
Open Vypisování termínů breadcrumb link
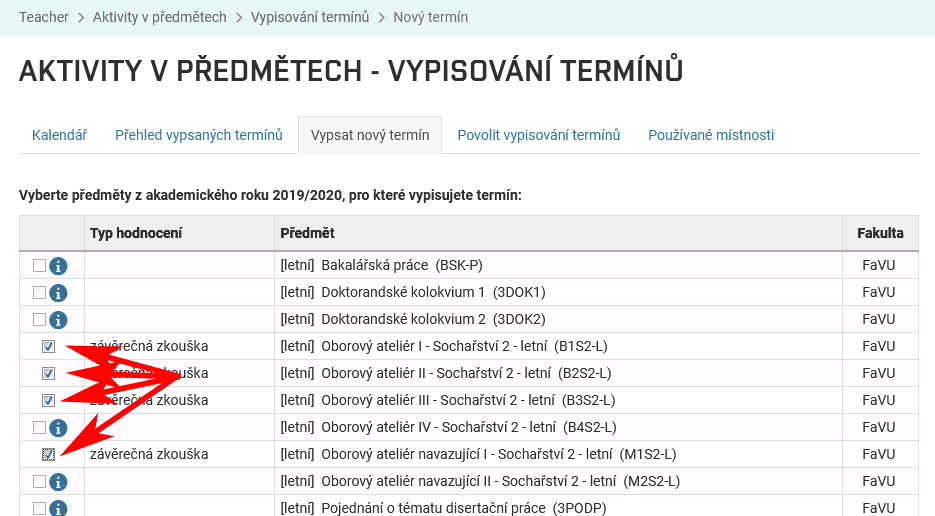310,17
